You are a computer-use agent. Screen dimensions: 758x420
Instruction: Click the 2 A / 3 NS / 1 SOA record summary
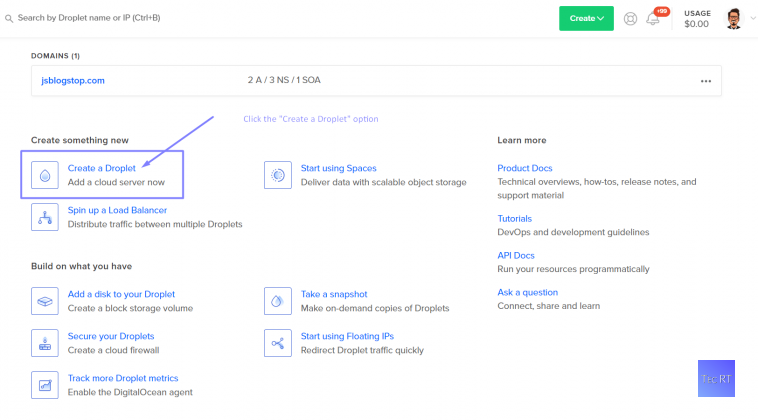(x=284, y=80)
